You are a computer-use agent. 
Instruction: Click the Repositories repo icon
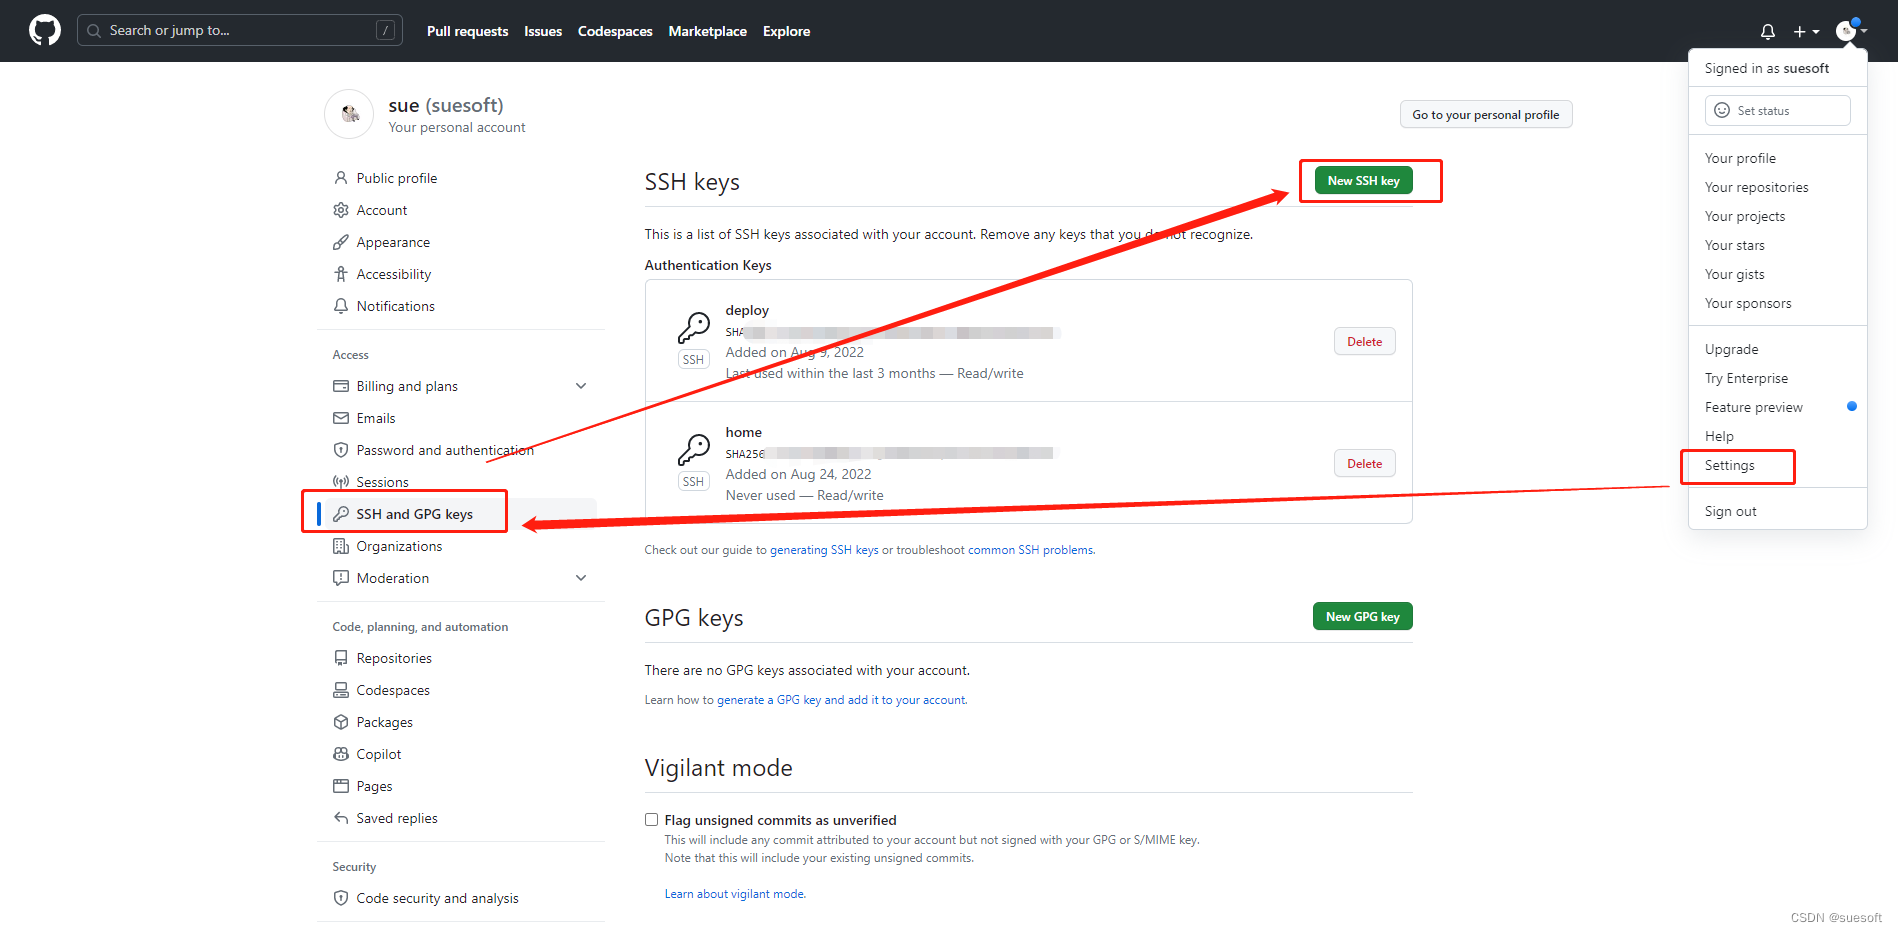pos(341,658)
